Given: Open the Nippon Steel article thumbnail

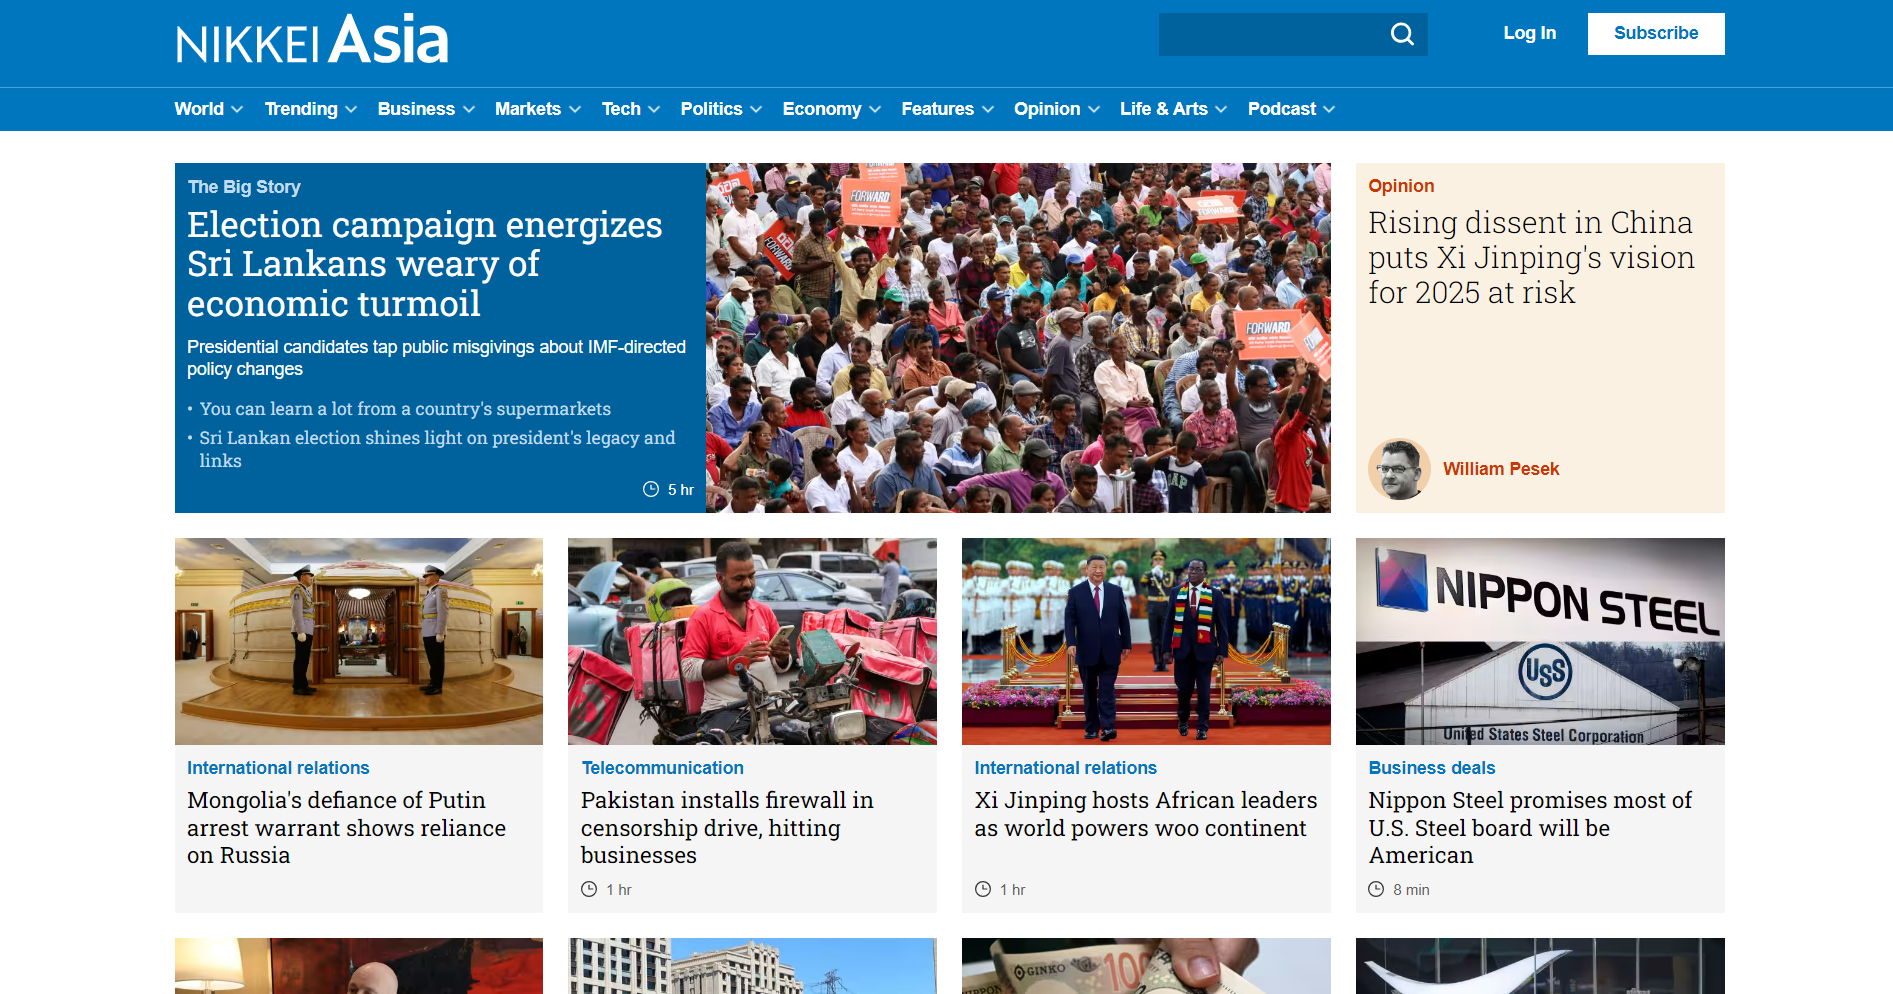Looking at the screenshot, I should pos(1539,641).
